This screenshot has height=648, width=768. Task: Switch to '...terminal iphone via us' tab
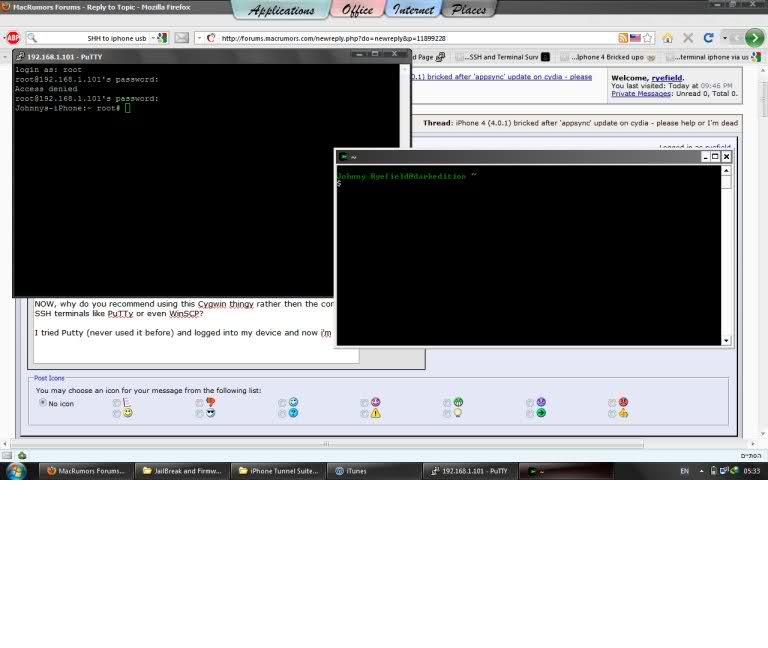[x=713, y=57]
